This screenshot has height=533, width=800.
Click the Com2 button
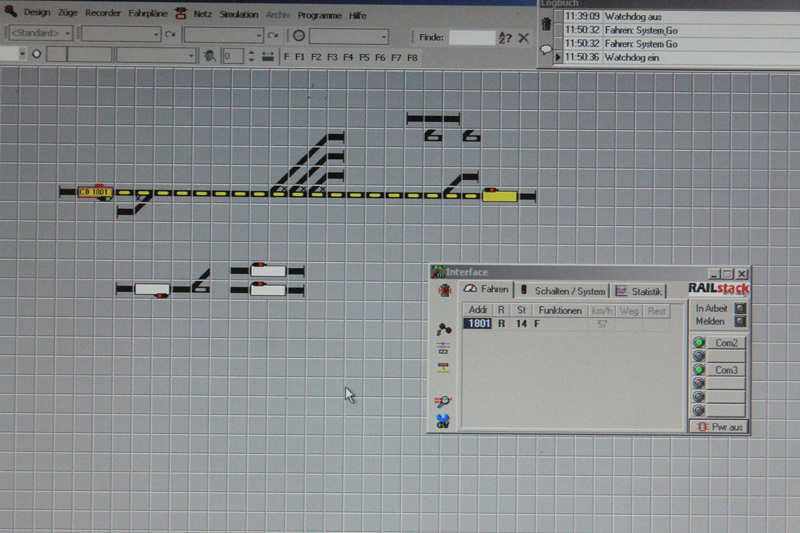(726, 343)
